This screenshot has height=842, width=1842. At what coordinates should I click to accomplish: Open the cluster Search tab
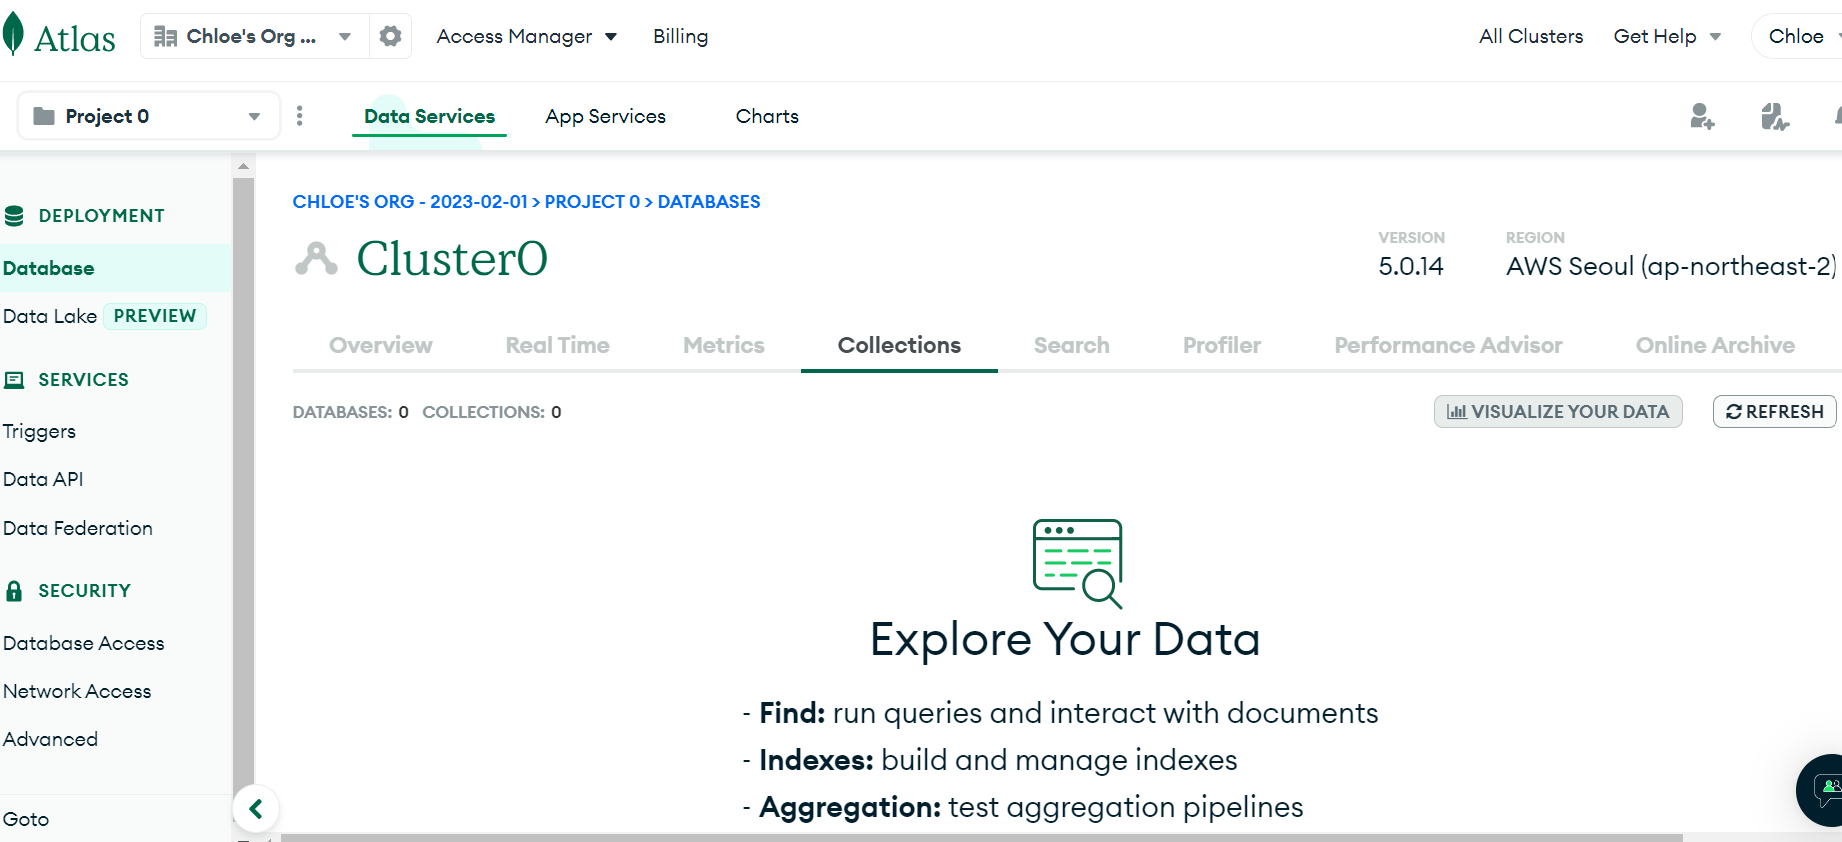[x=1071, y=345]
